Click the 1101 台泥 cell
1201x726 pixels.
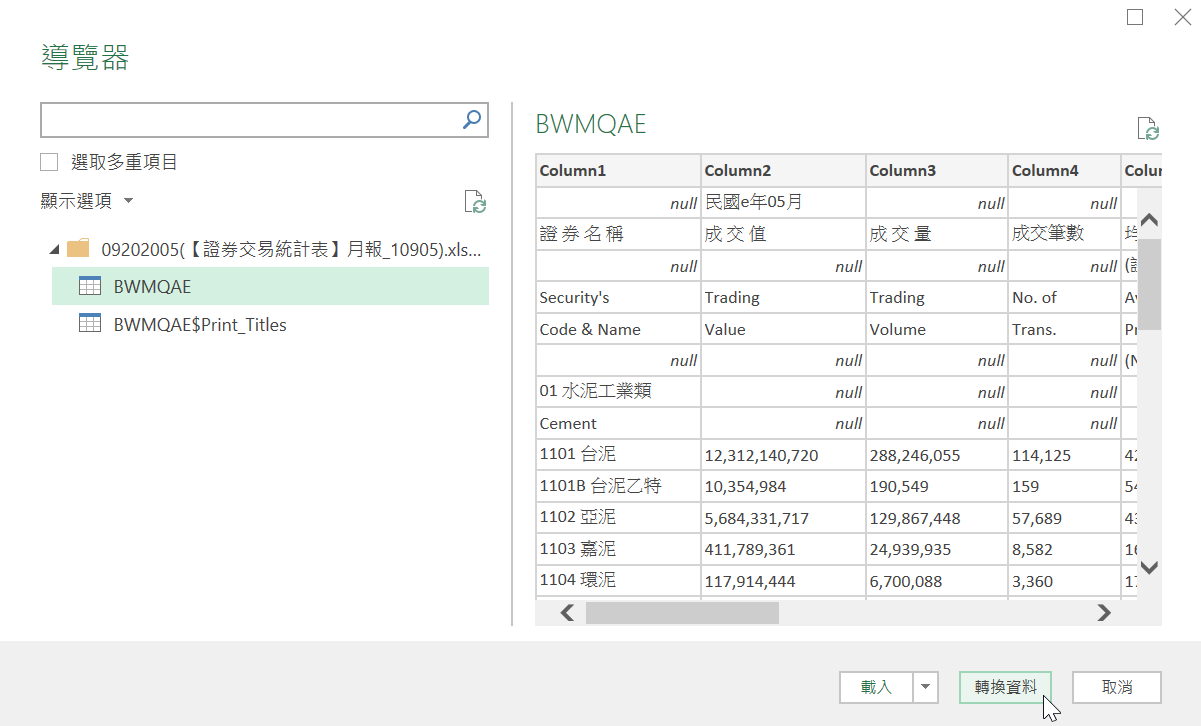click(619, 455)
